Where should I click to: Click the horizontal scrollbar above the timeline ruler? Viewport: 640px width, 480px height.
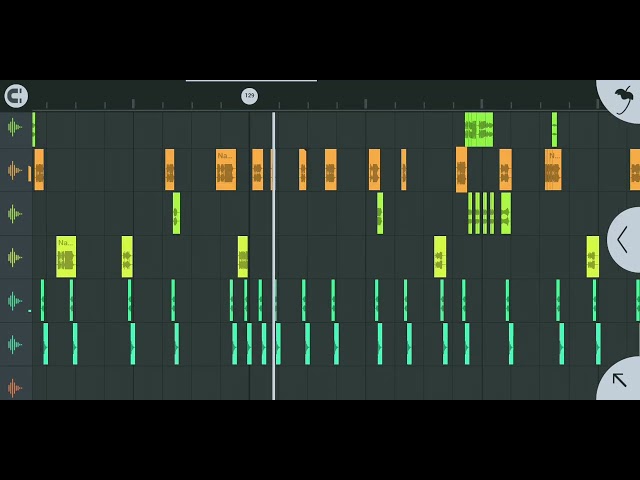pyautogui.click(x=251, y=81)
